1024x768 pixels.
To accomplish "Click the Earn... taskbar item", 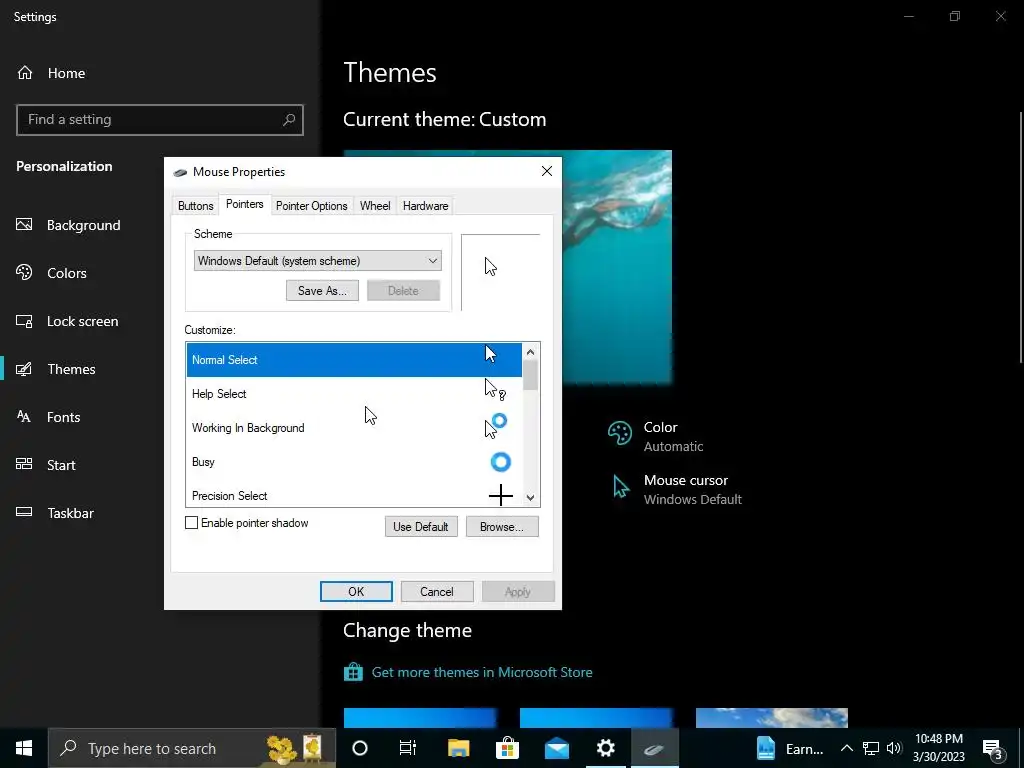I will (x=790, y=748).
